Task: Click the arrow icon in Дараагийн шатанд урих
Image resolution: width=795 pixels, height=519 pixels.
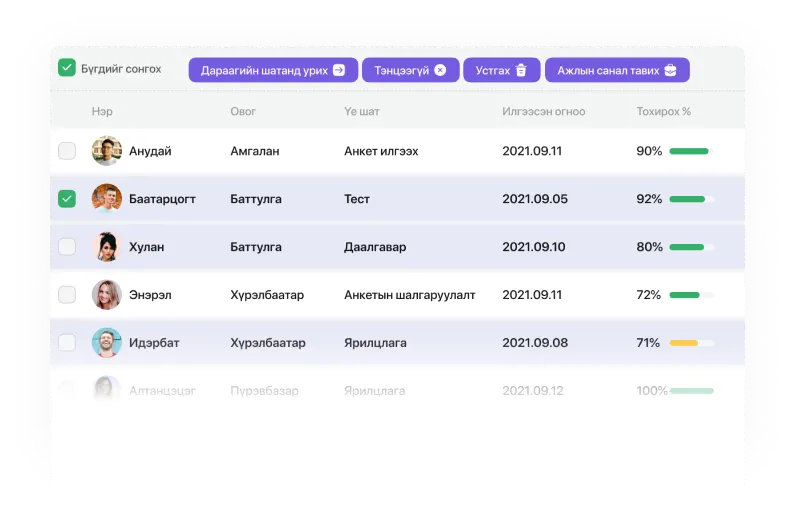Action: (x=339, y=70)
